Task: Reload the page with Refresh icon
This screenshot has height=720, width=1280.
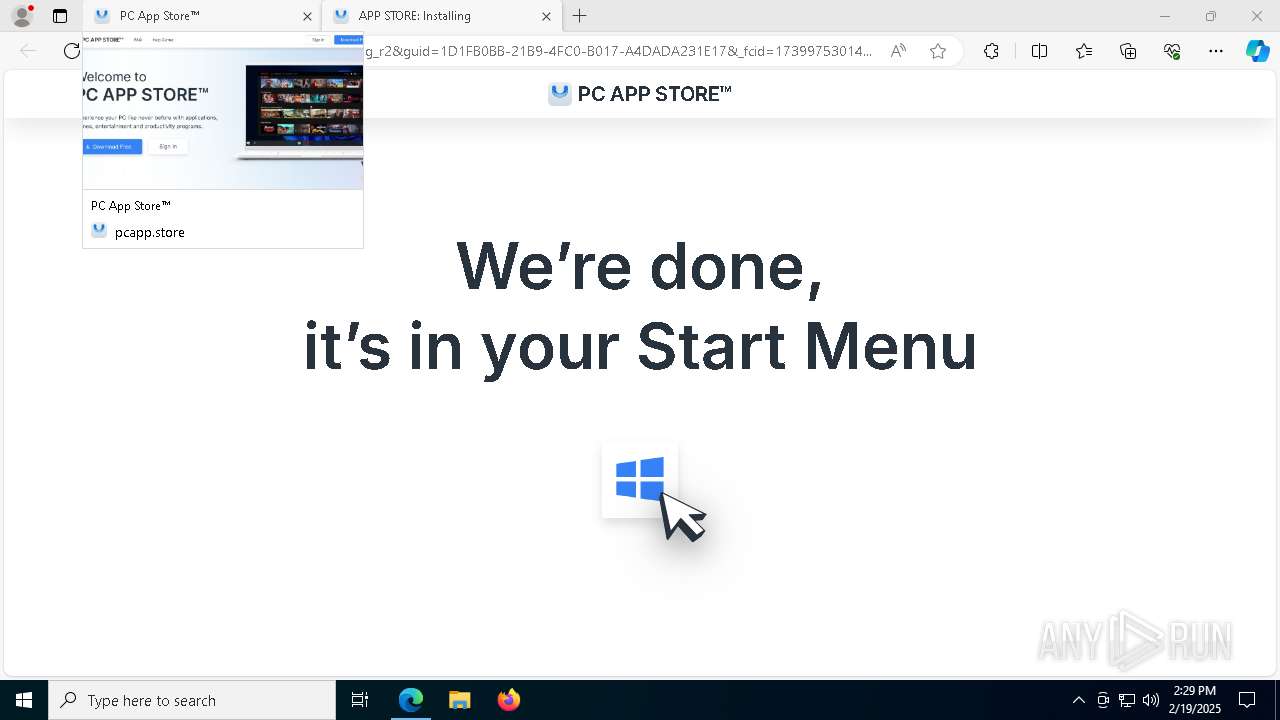Action: 71,51
